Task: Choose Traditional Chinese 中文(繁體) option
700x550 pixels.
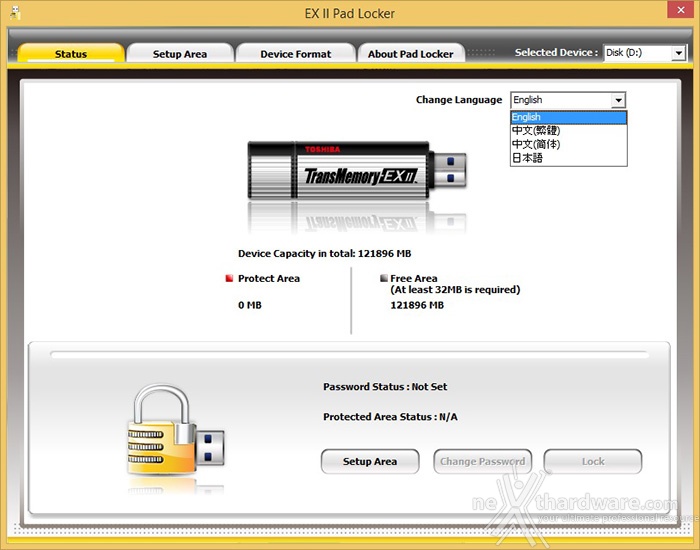Action: tap(569, 130)
